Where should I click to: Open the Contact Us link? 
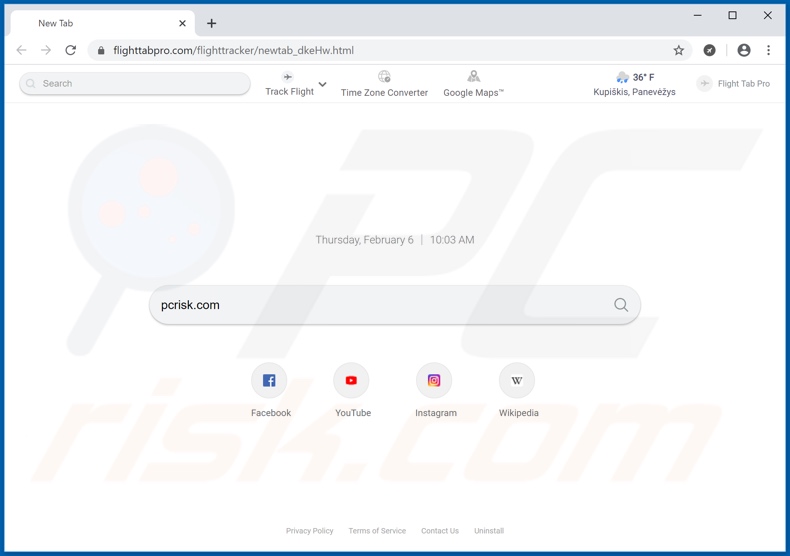[x=440, y=531]
